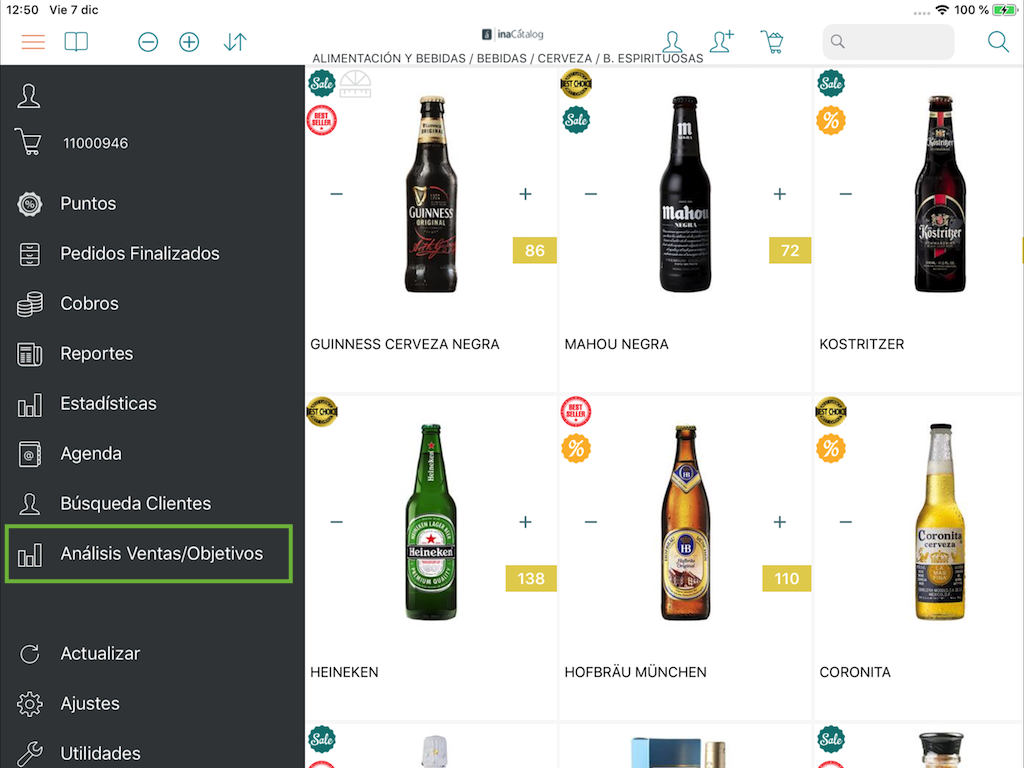This screenshot has height=768, width=1024.
Task: Open Búsqueda Clientes
Action: pyautogui.click(x=136, y=504)
